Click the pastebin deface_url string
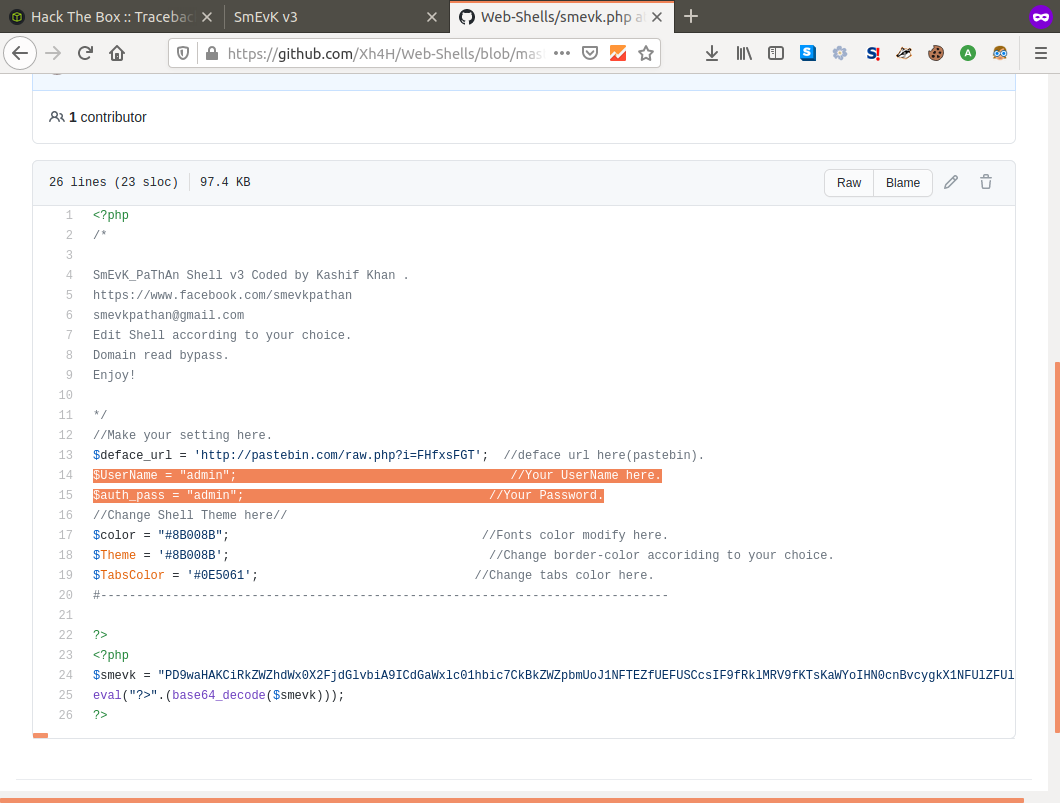The width and height of the screenshot is (1060, 803). pos(337,455)
